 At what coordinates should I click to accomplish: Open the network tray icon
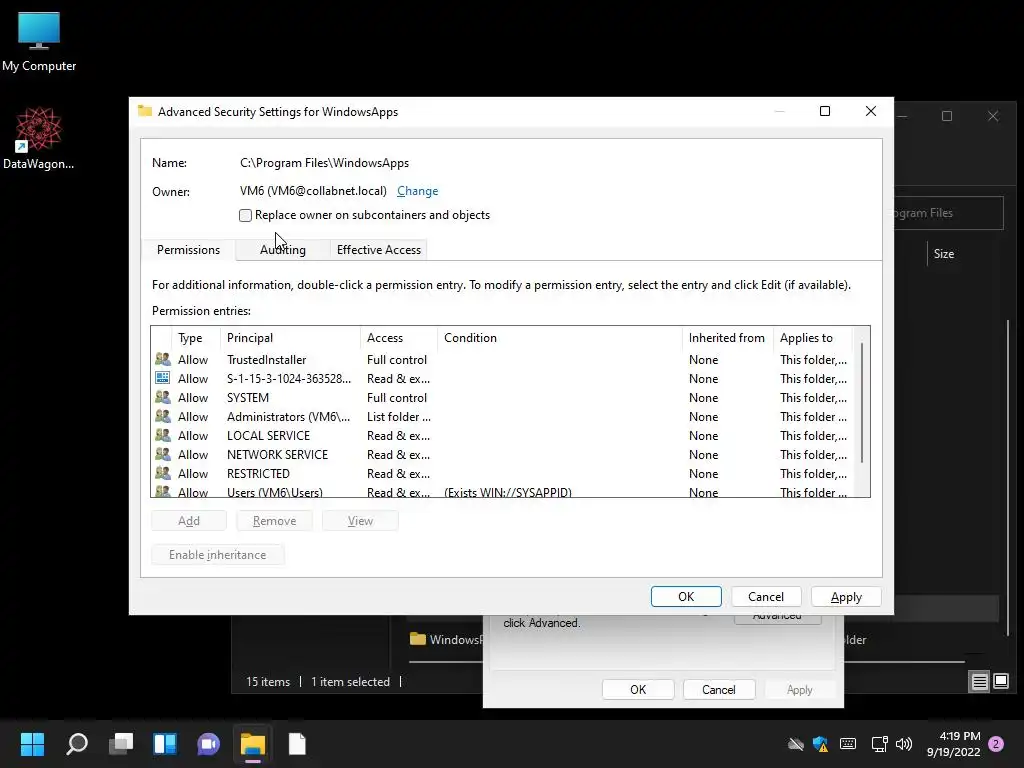[x=879, y=744]
